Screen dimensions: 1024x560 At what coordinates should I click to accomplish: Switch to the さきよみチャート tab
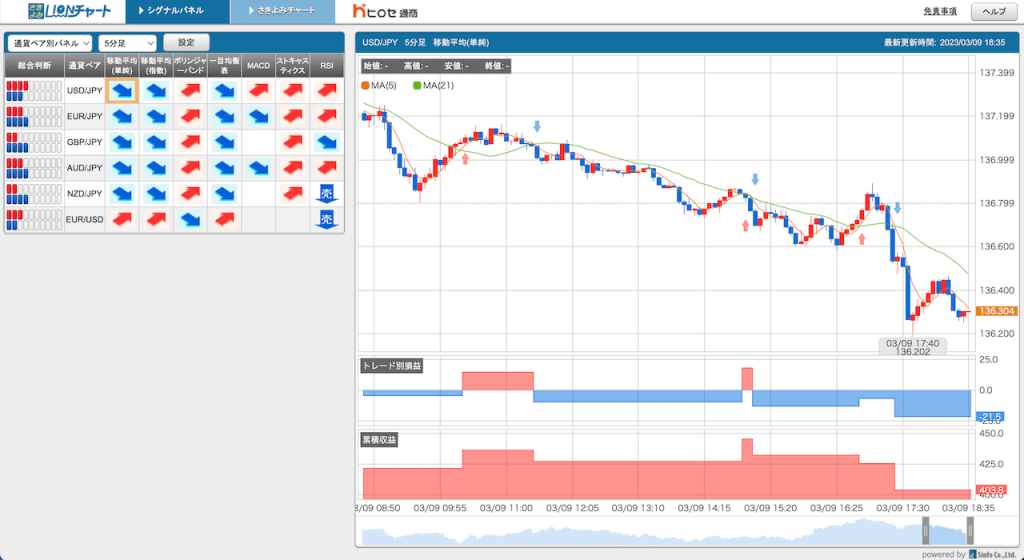(283, 11)
